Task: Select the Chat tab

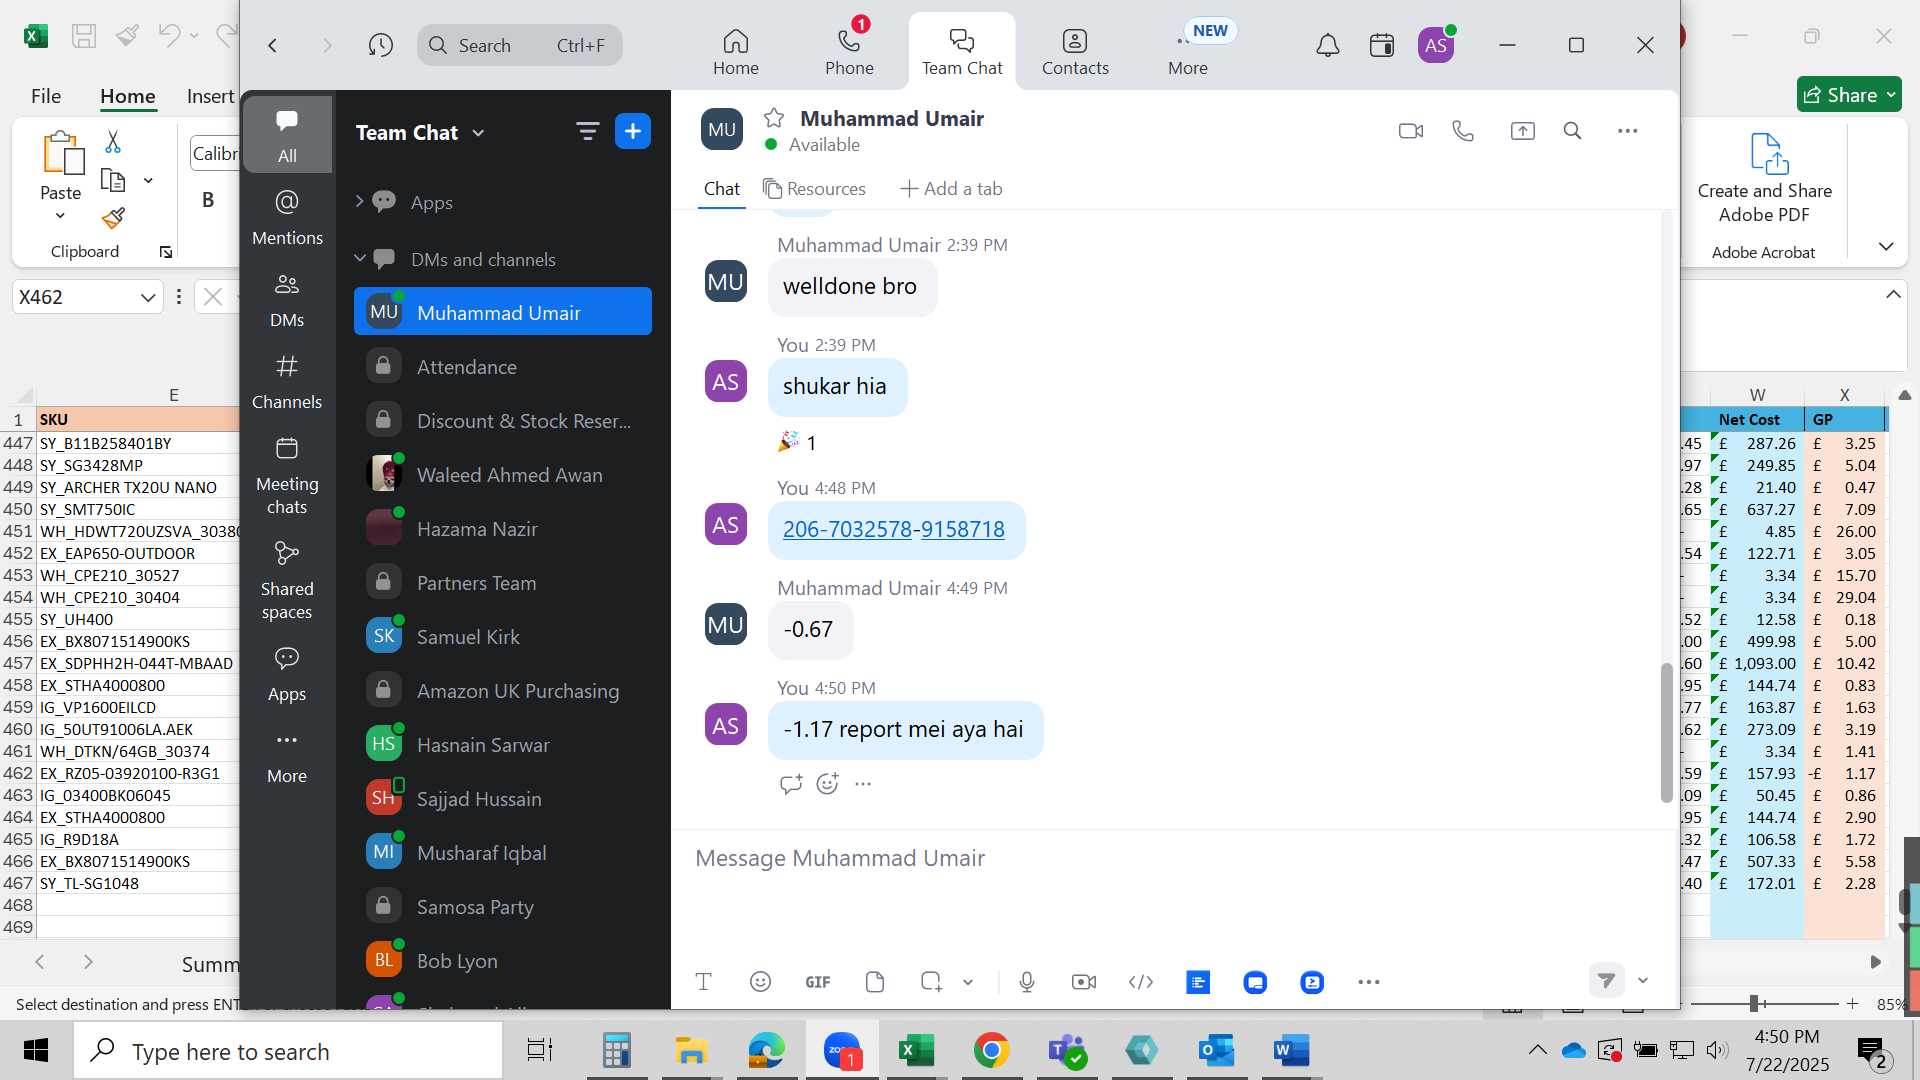Action: [x=721, y=188]
